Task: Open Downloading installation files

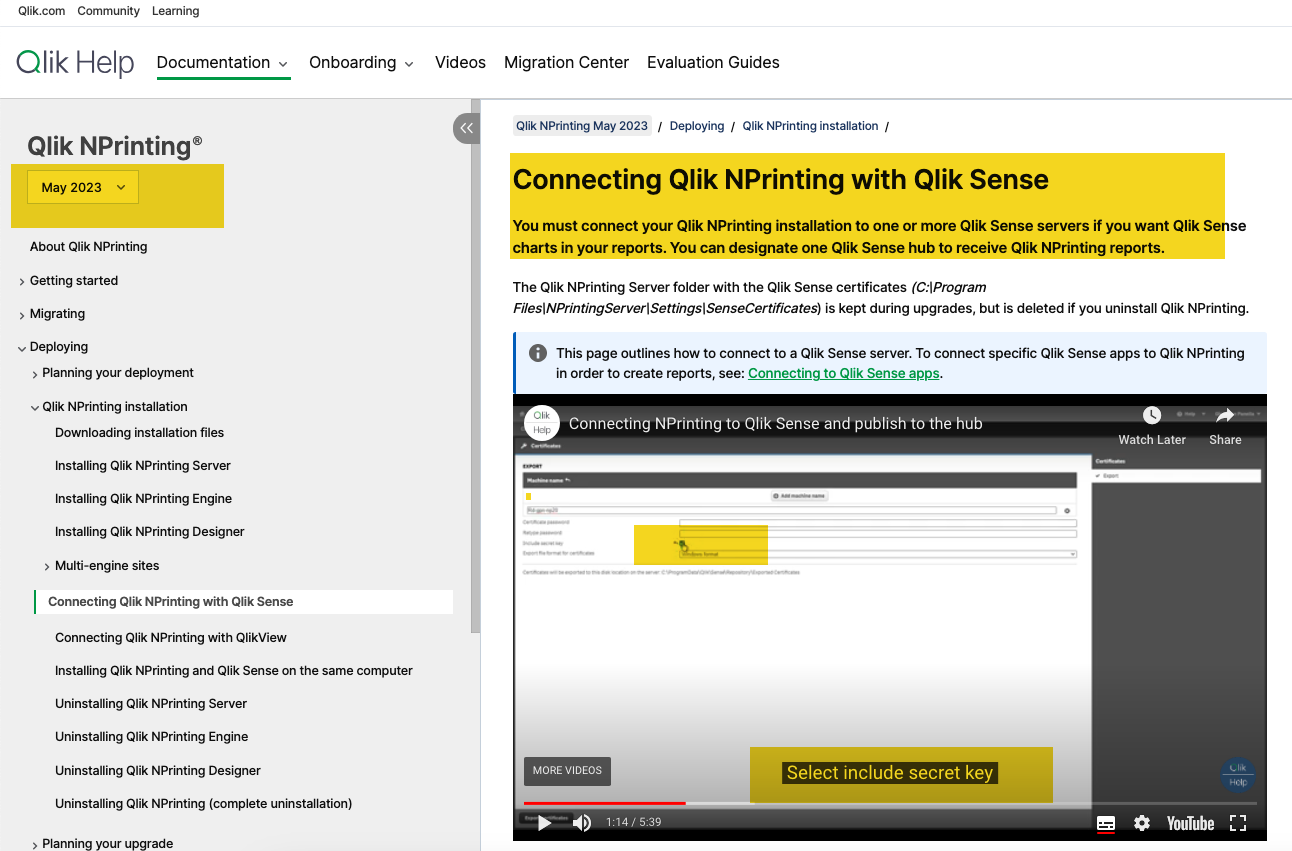Action: (x=140, y=433)
